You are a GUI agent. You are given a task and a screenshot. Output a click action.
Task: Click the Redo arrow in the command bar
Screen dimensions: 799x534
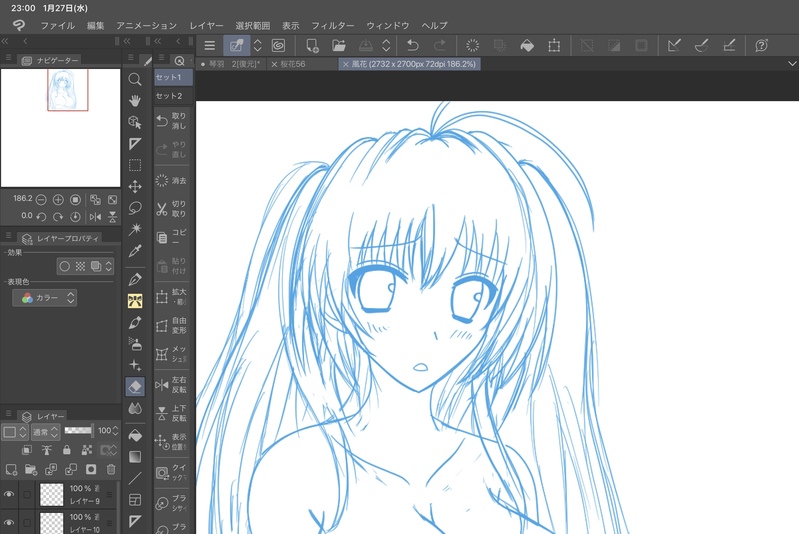click(439, 45)
